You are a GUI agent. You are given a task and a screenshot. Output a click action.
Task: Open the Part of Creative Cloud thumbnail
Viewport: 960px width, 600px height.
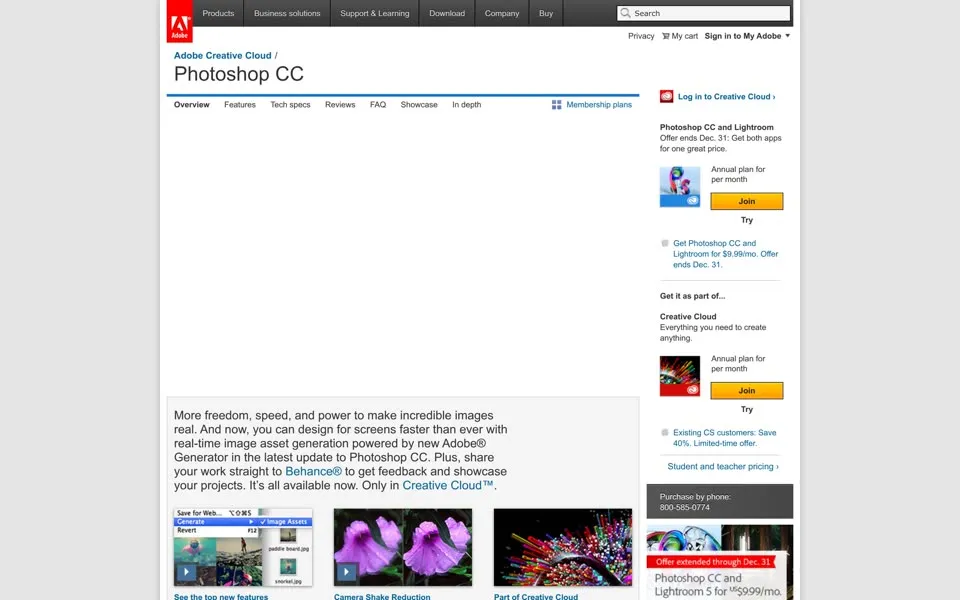click(563, 547)
